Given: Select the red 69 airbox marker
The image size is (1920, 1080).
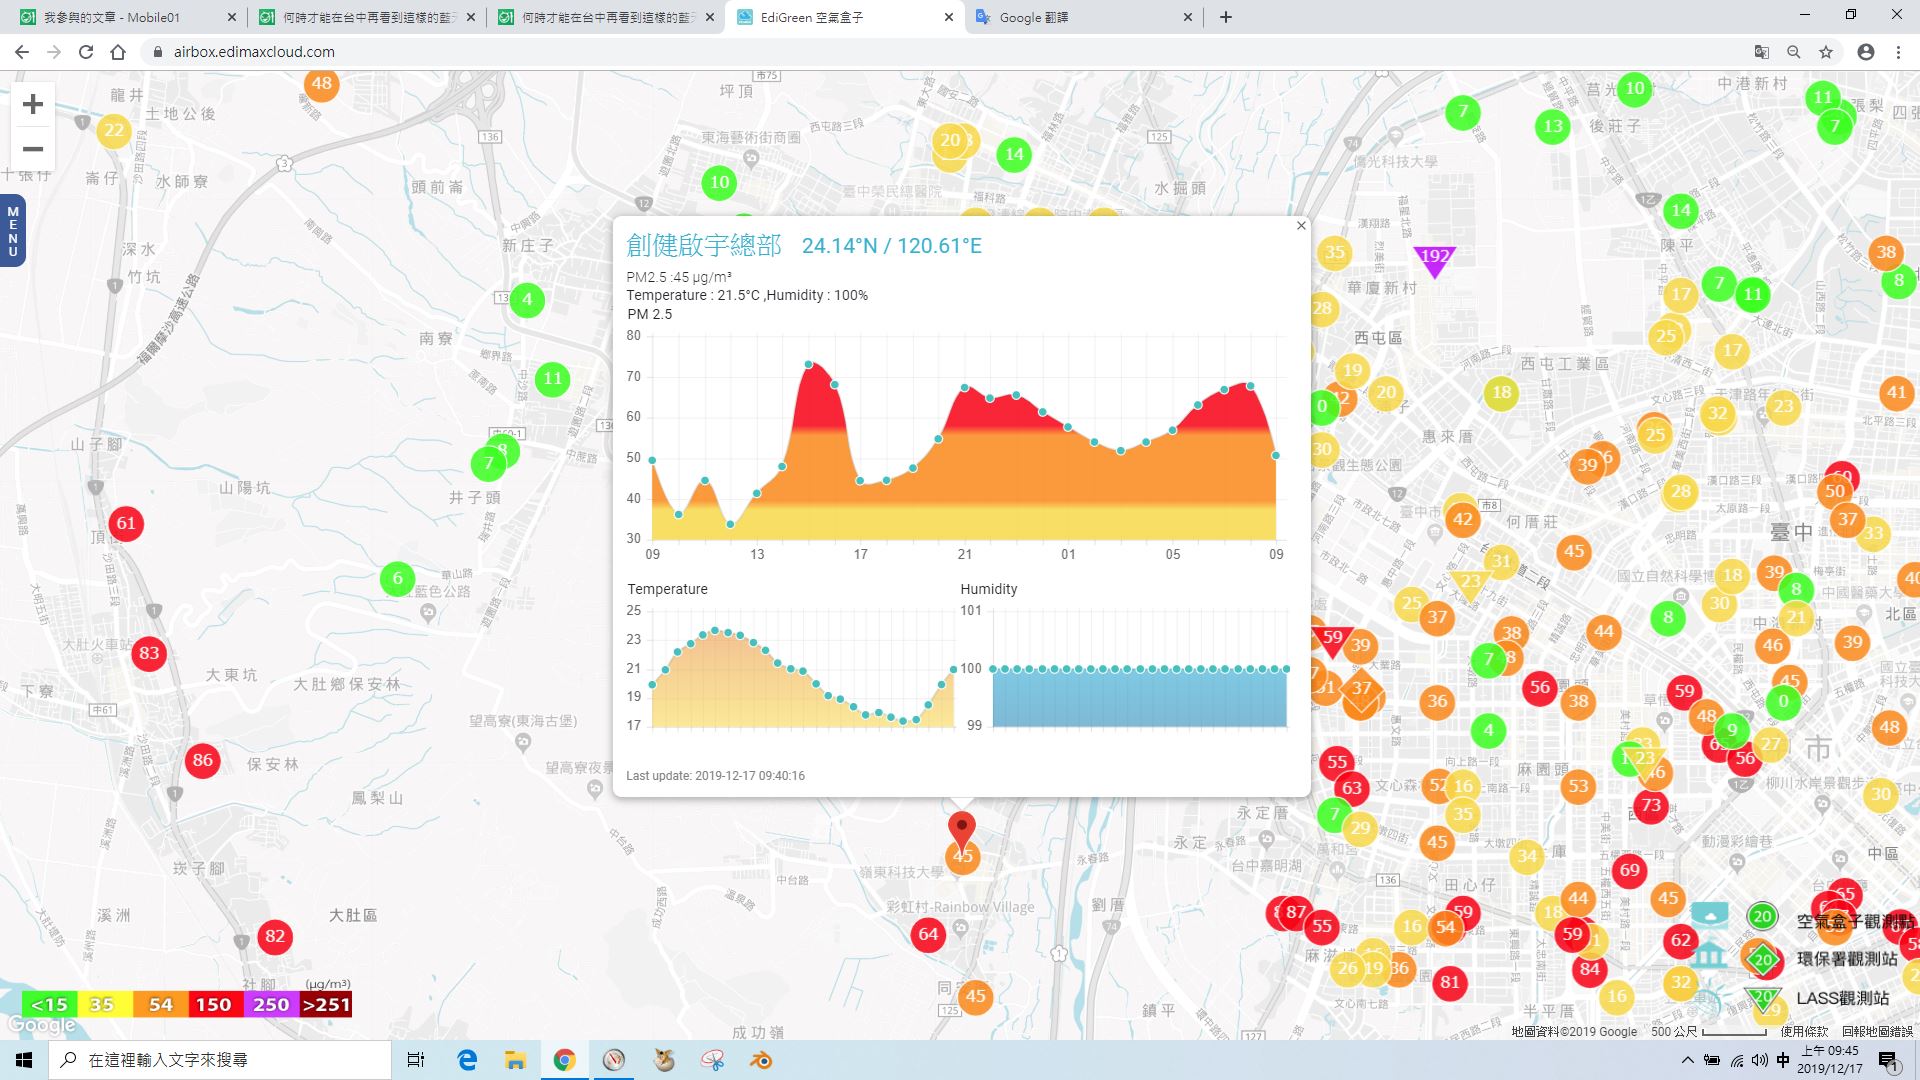Looking at the screenshot, I should (1630, 870).
